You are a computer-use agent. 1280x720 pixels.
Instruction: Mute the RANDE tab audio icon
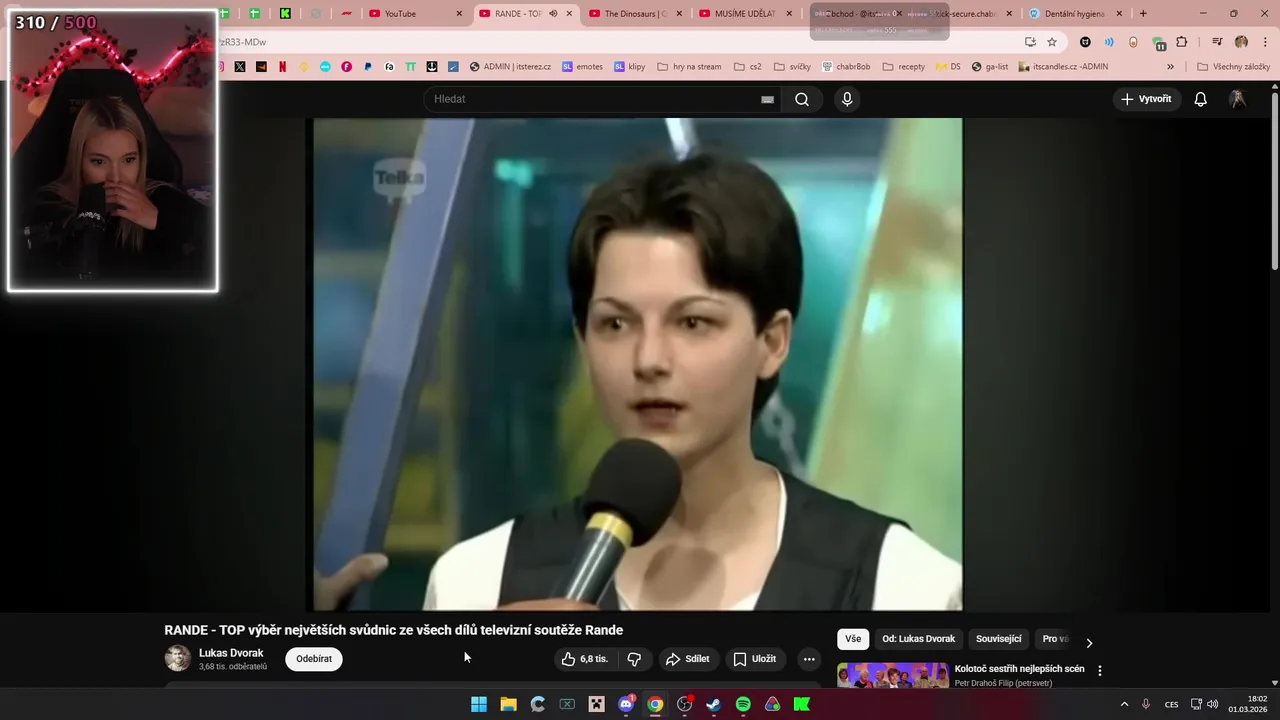click(553, 14)
